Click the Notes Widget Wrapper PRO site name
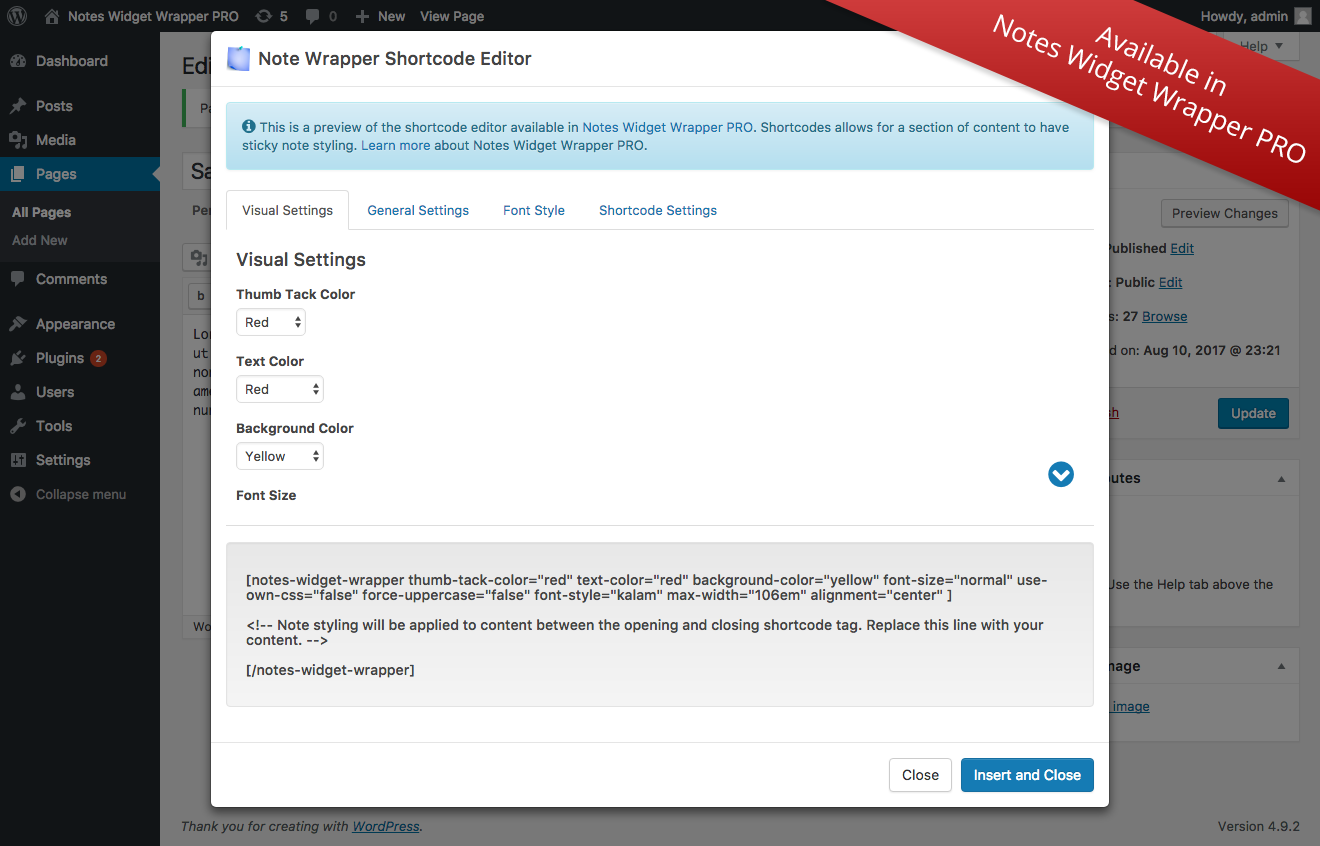This screenshot has width=1320, height=846. click(153, 16)
